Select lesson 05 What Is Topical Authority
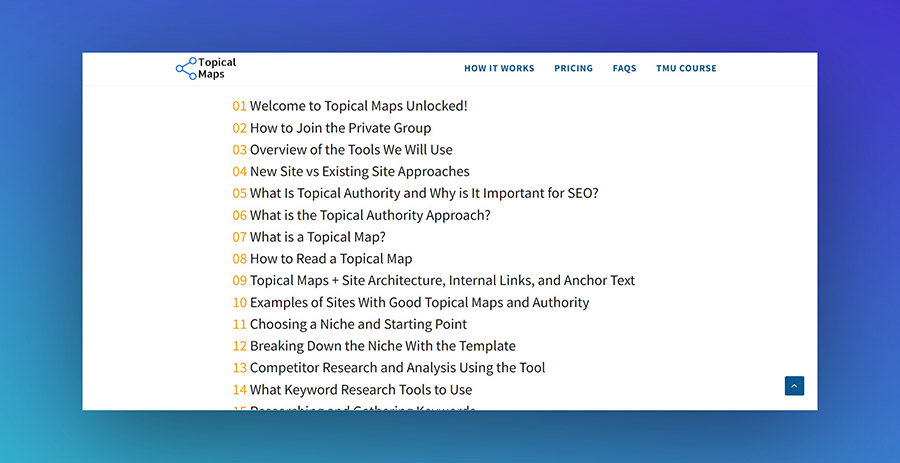The height and width of the screenshot is (463, 900). tap(416, 193)
